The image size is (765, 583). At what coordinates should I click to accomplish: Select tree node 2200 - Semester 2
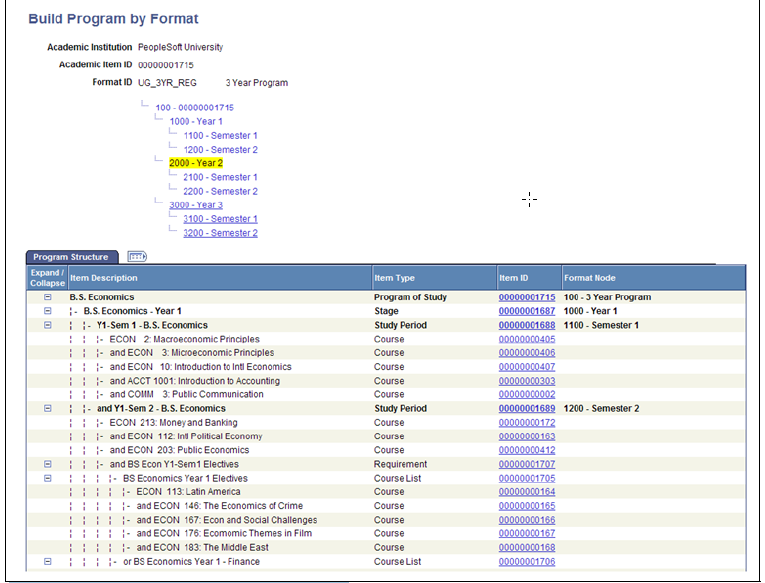(220, 191)
